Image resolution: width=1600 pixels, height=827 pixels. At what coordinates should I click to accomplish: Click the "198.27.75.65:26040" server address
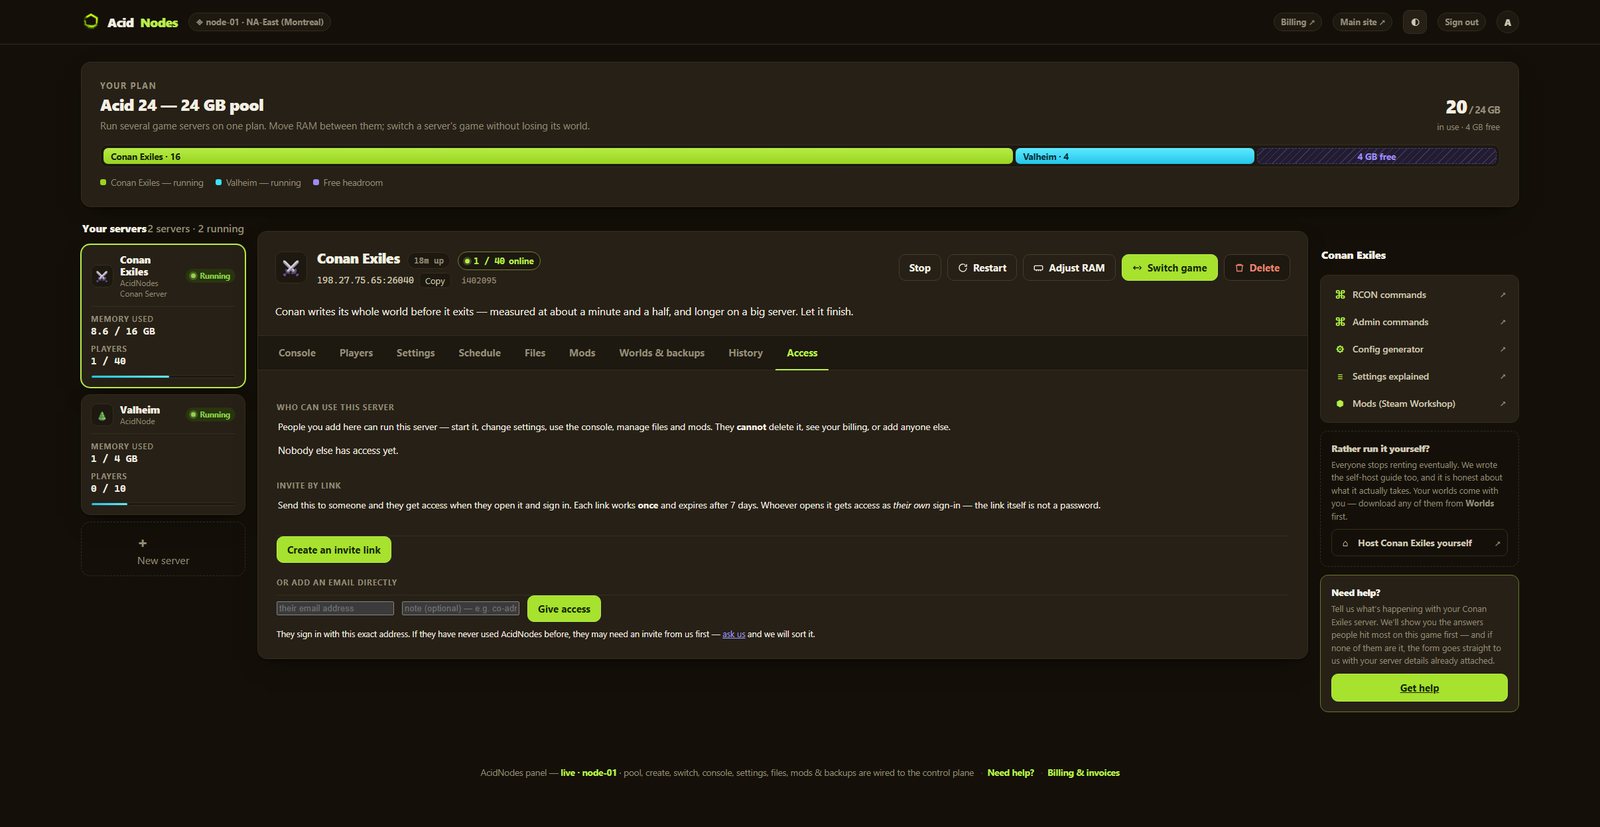pyautogui.click(x=365, y=281)
